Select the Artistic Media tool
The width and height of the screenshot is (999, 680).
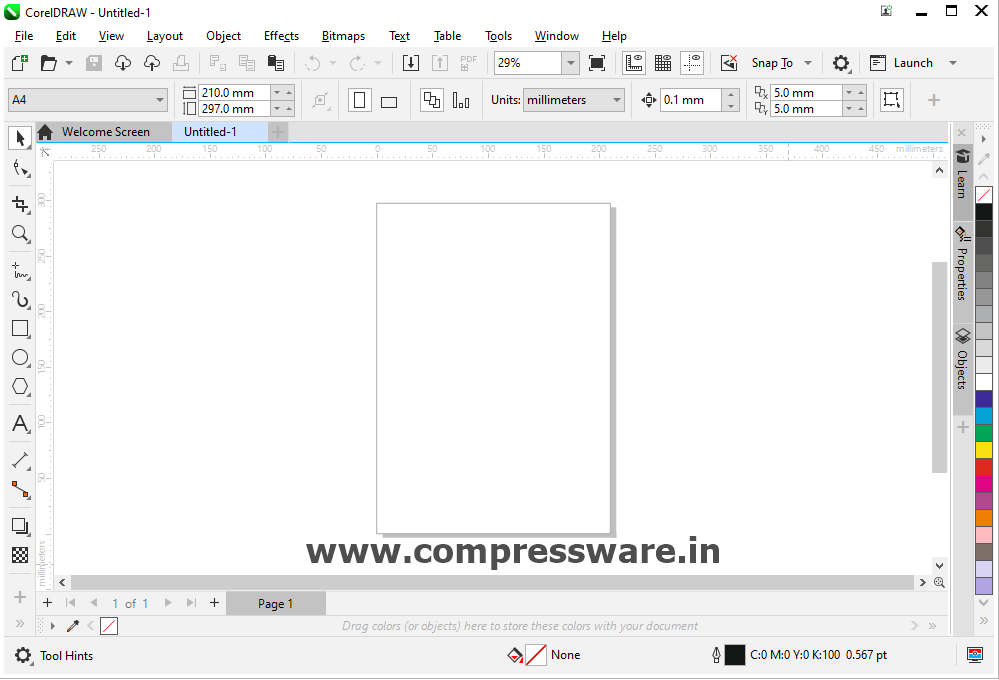pos(20,300)
